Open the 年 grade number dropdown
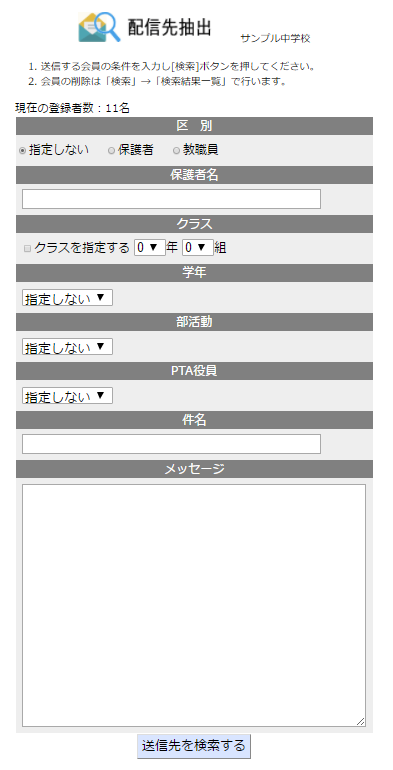393x770 pixels. click(150, 248)
